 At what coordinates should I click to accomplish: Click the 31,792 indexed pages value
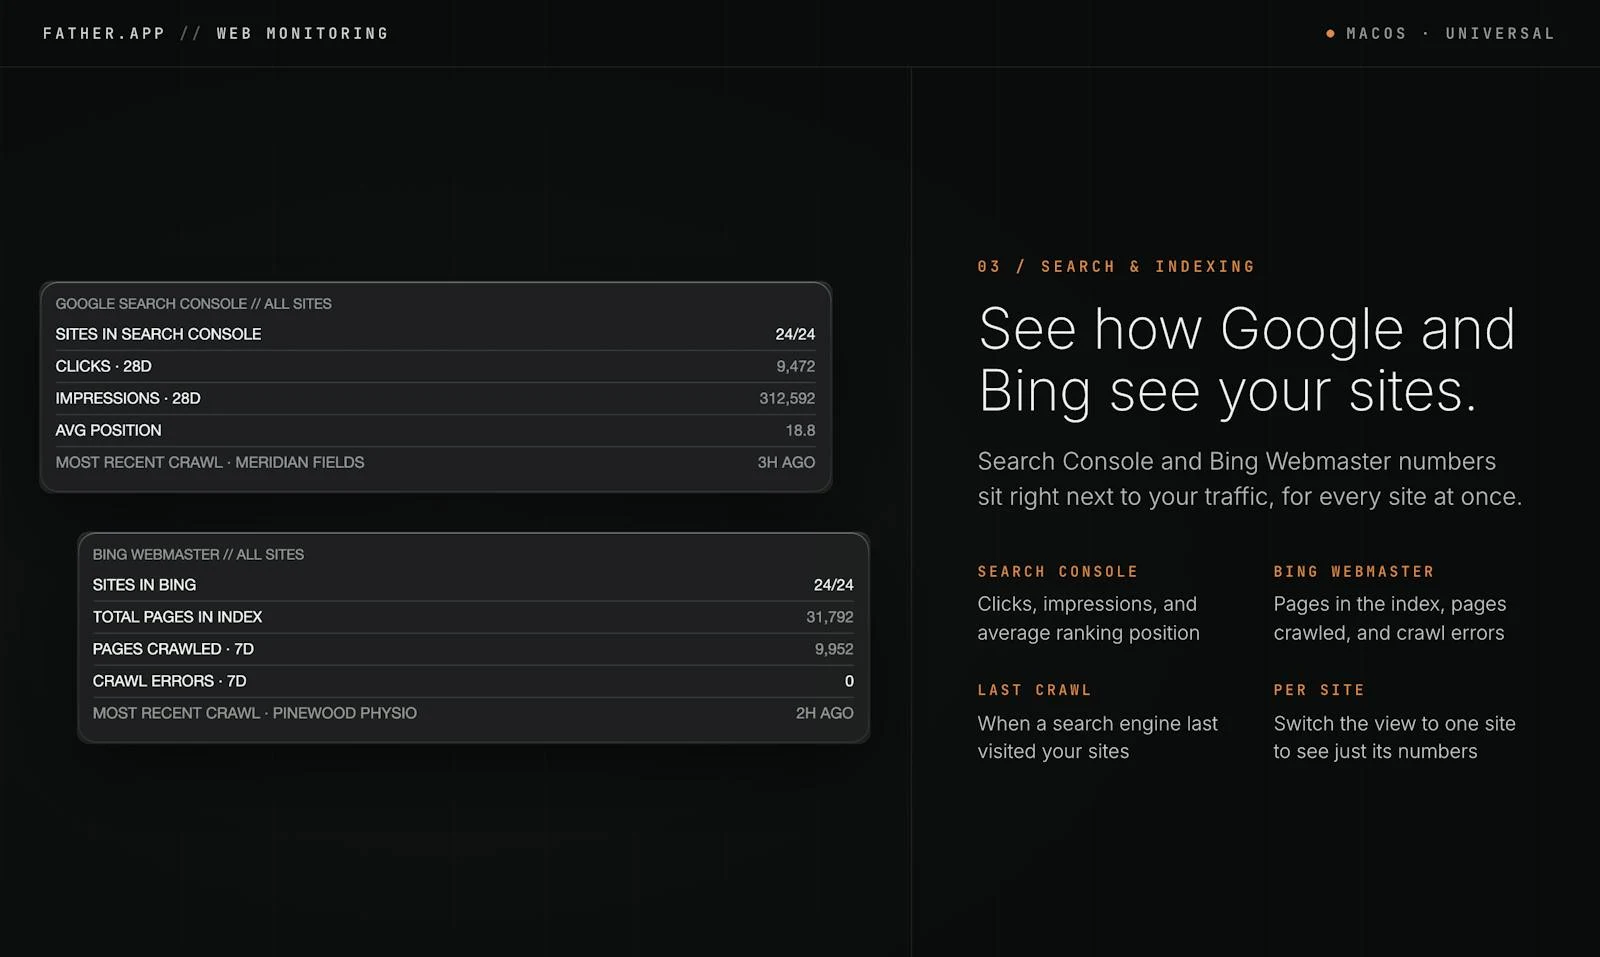click(x=830, y=617)
